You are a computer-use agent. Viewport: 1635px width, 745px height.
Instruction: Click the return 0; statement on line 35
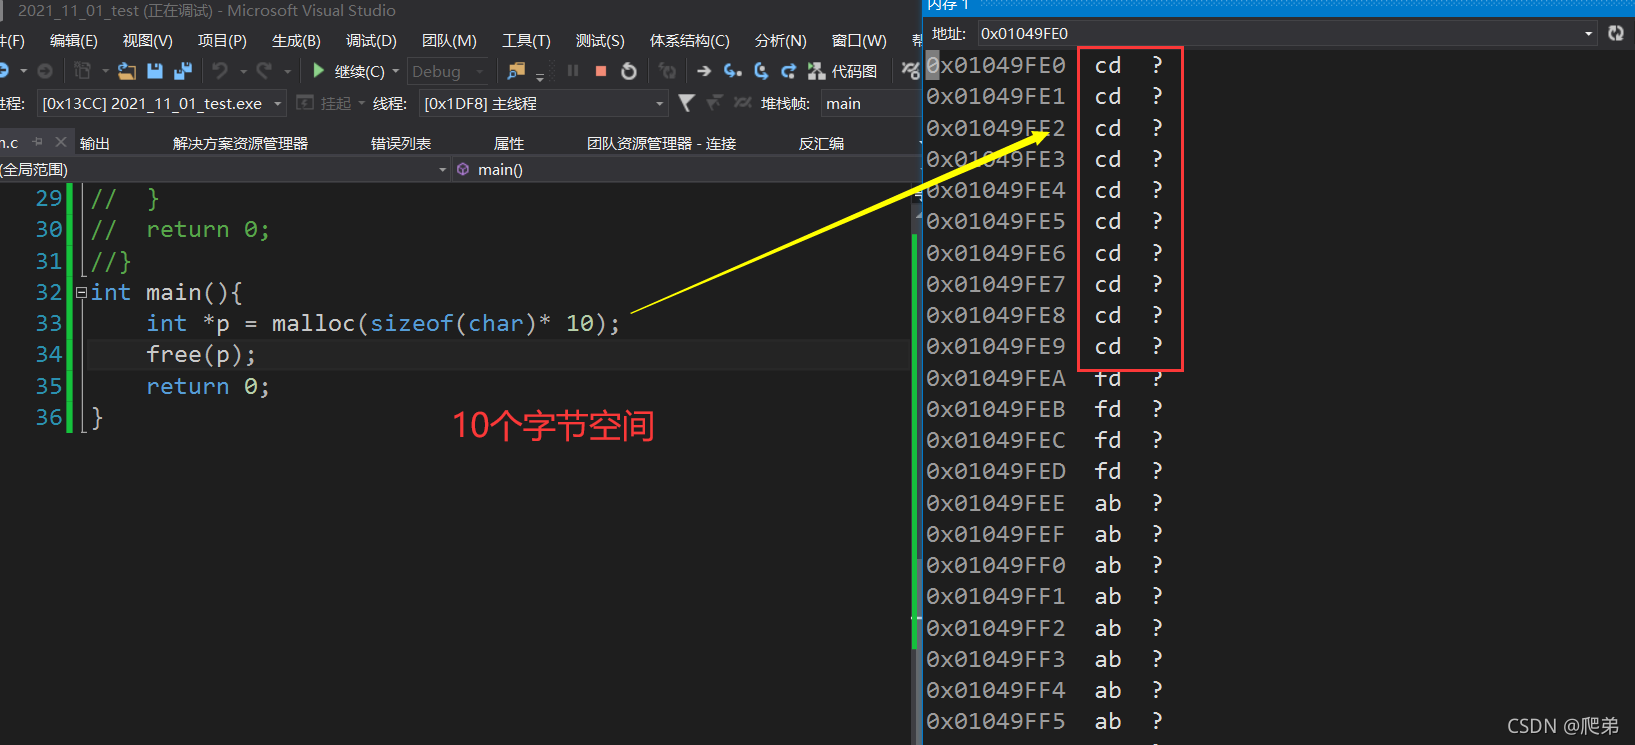[x=208, y=386]
